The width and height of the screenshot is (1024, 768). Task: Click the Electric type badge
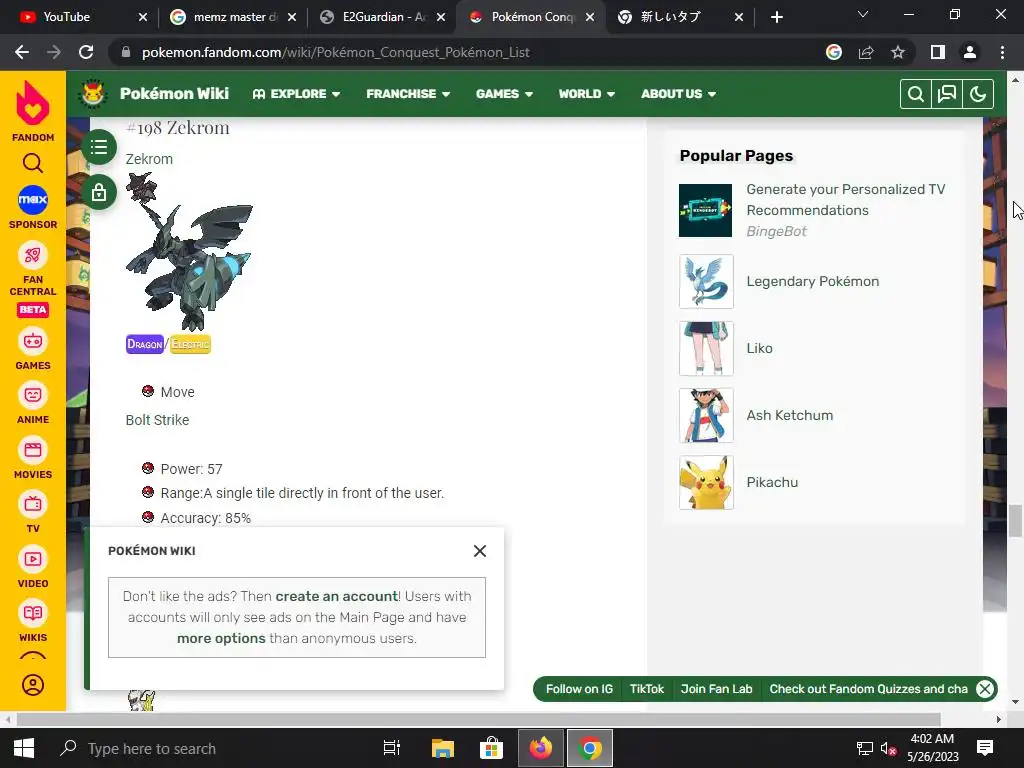pos(191,344)
